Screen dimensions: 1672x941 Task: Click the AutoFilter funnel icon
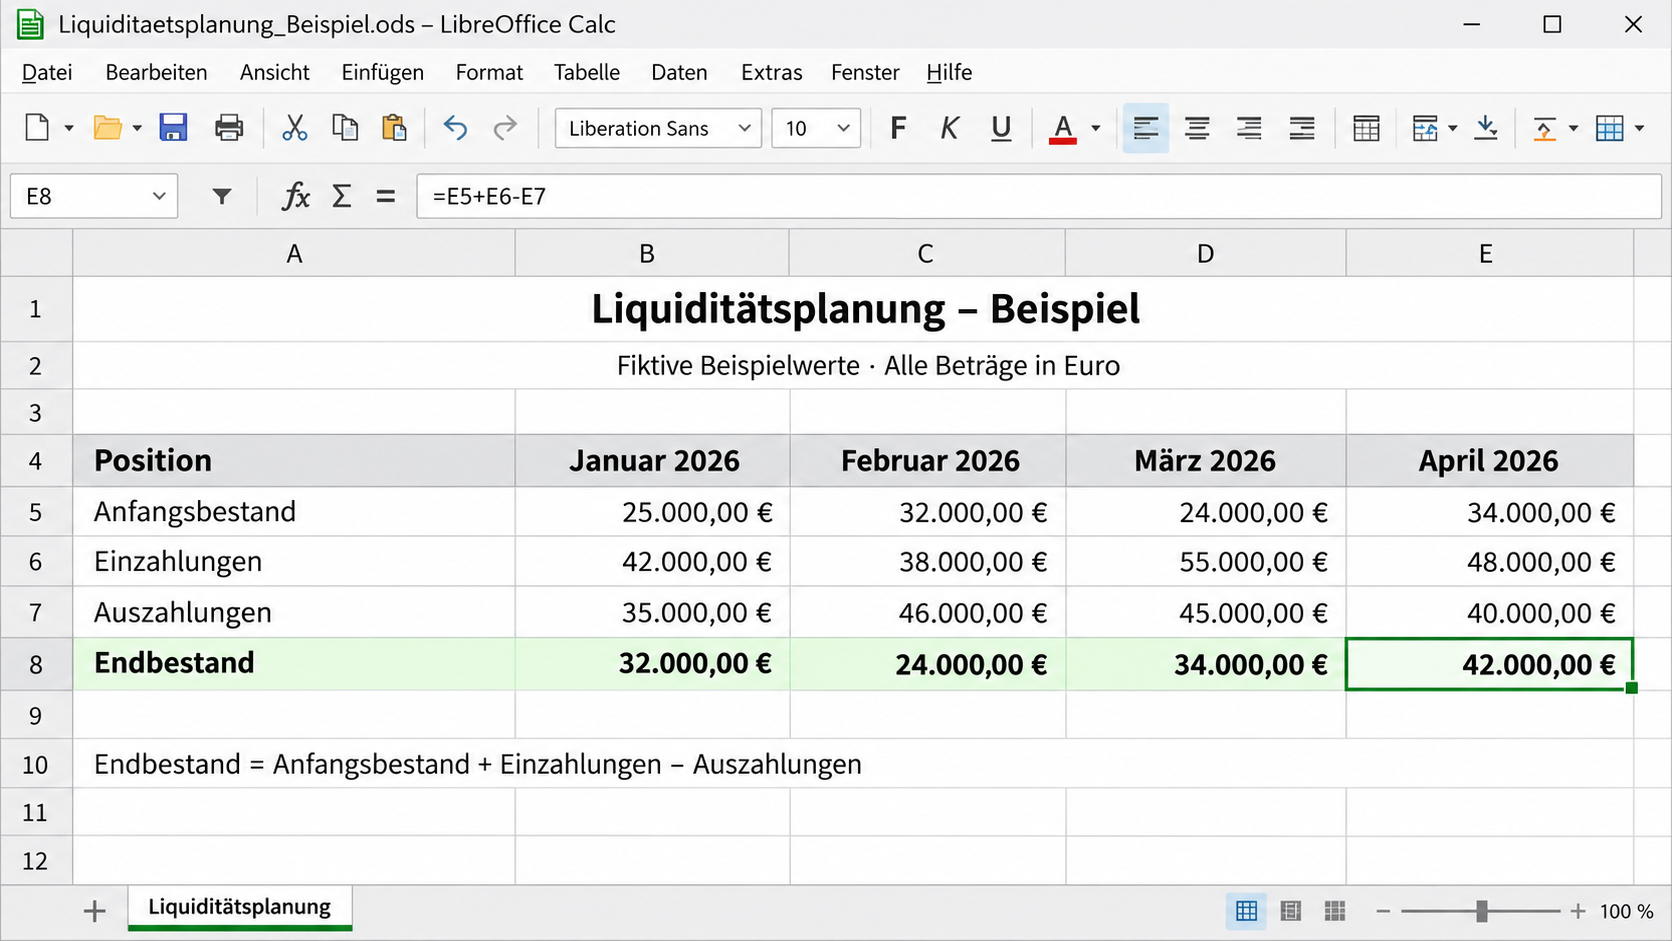click(222, 196)
